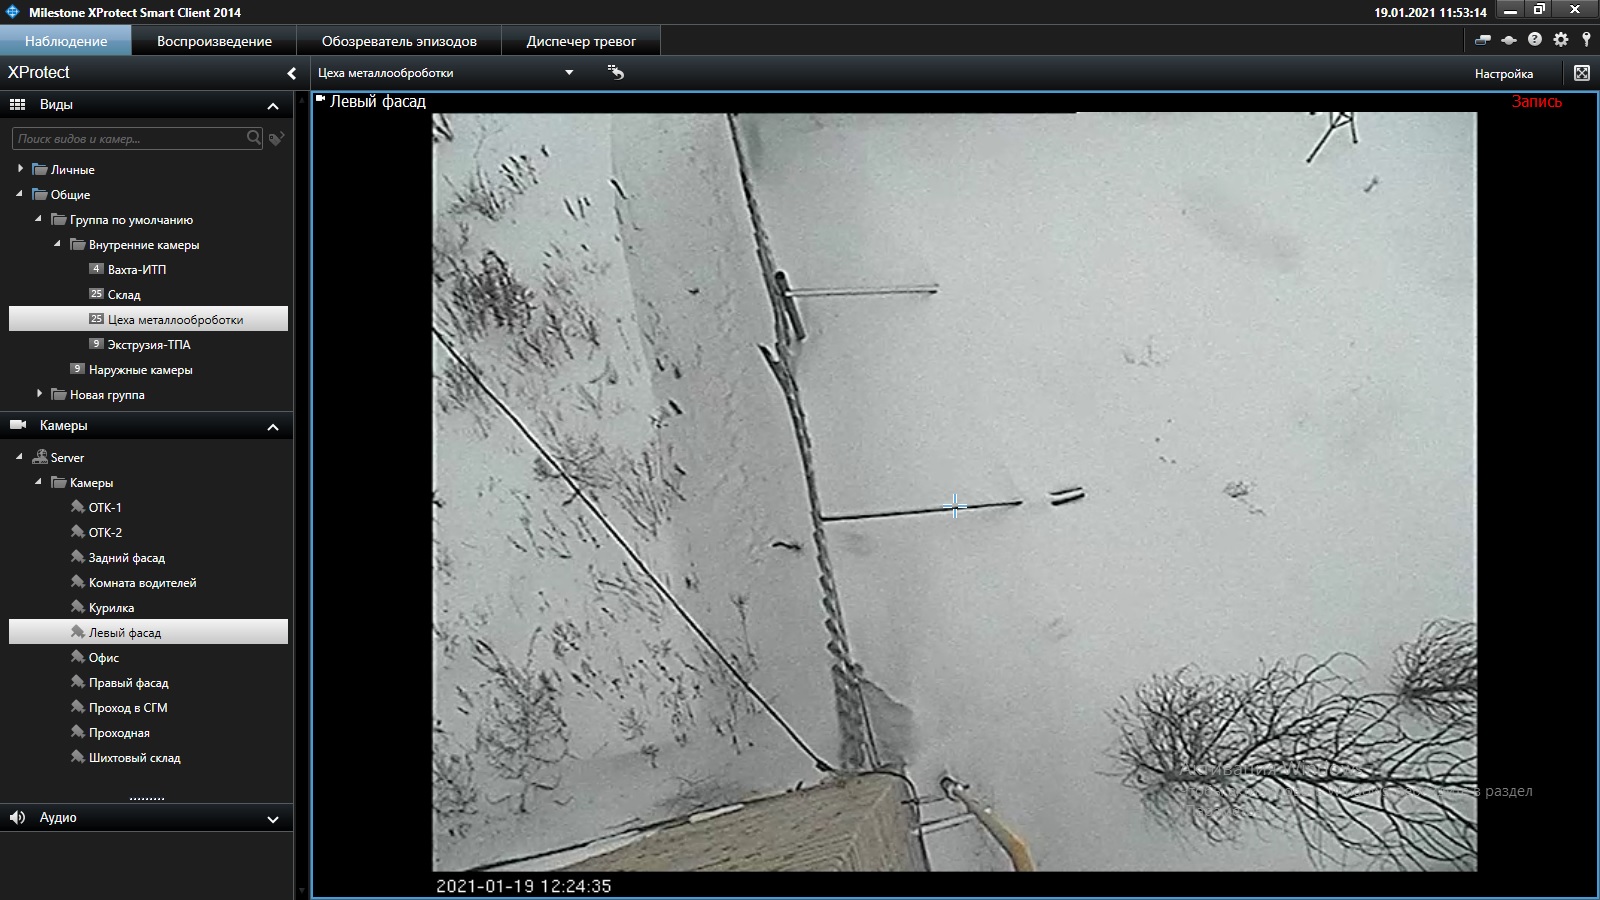Collapse the Камеры panel chevron
The image size is (1600, 900).
(x=272, y=427)
